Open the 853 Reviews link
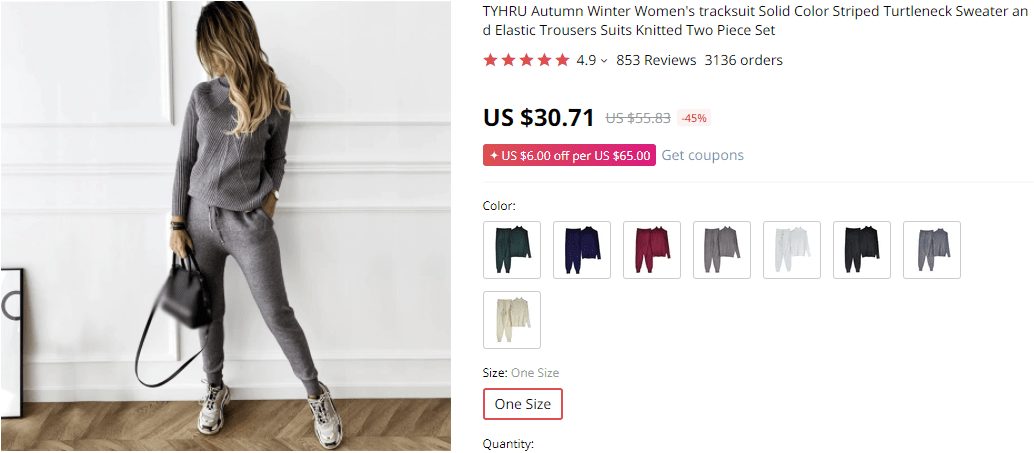1034x453 pixels. pos(656,60)
